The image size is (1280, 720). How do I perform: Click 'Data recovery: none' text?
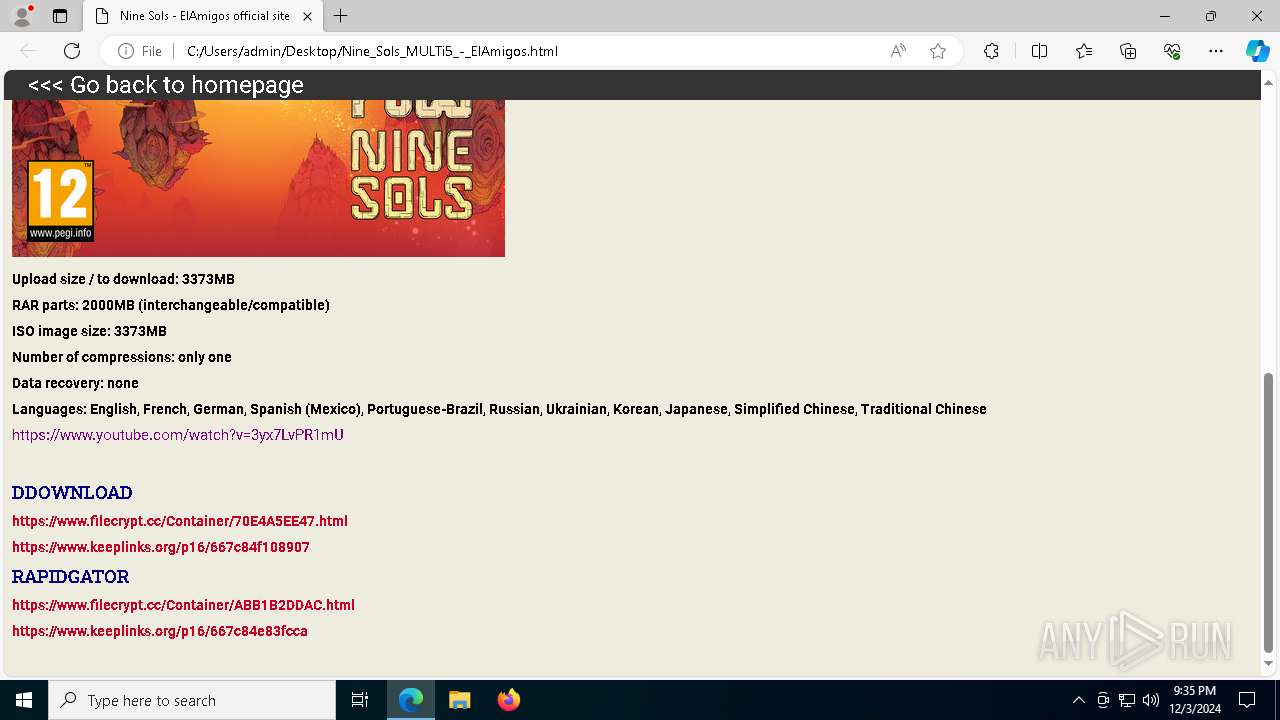point(75,383)
